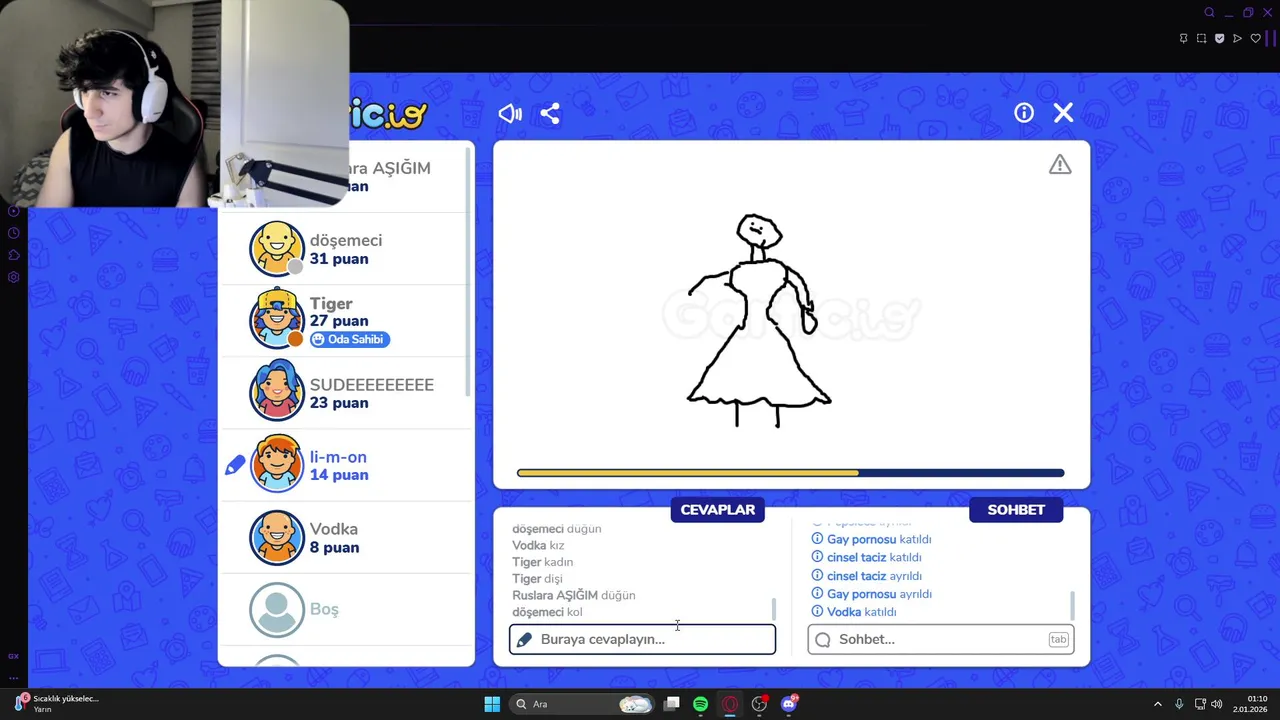
Task: Click the browser send/flow arrow icon
Action: click(1237, 39)
